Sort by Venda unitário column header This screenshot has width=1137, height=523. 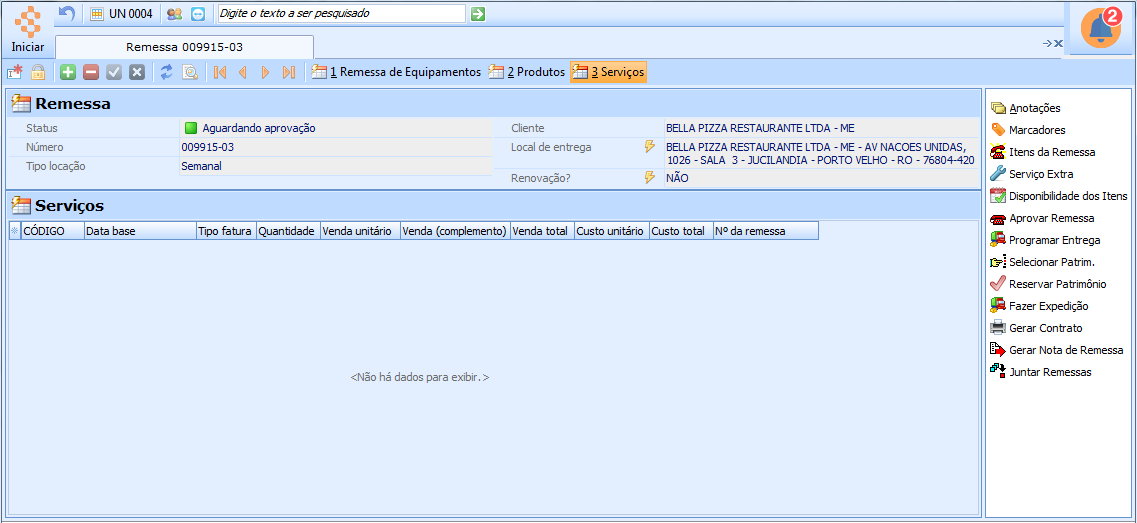pos(360,231)
